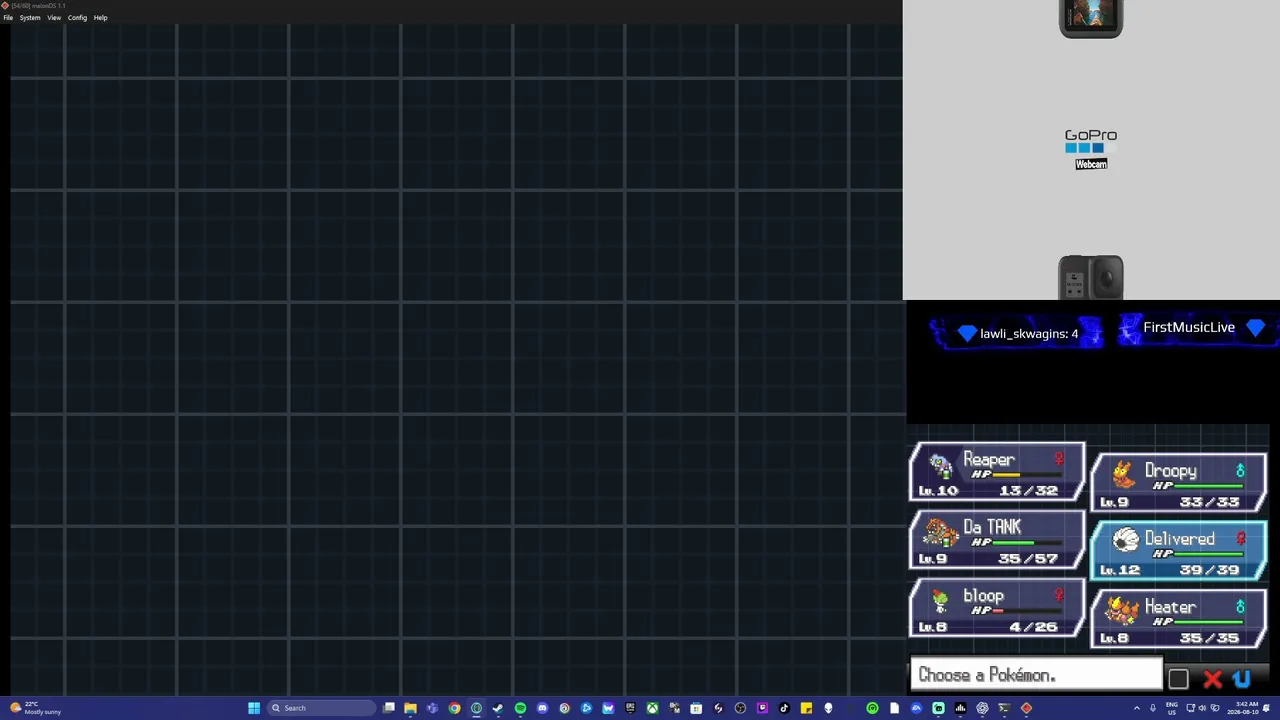
Task: Open Spotify from the taskbar
Action: (x=520, y=708)
